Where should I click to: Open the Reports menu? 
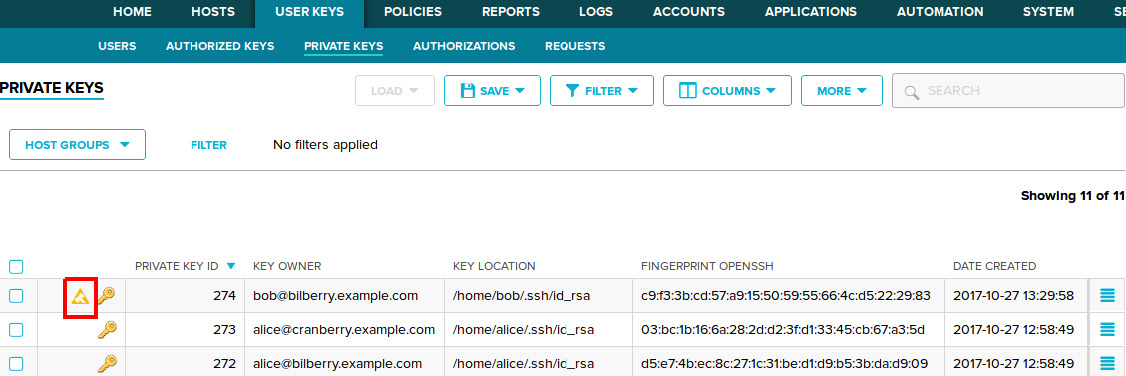[x=511, y=11]
